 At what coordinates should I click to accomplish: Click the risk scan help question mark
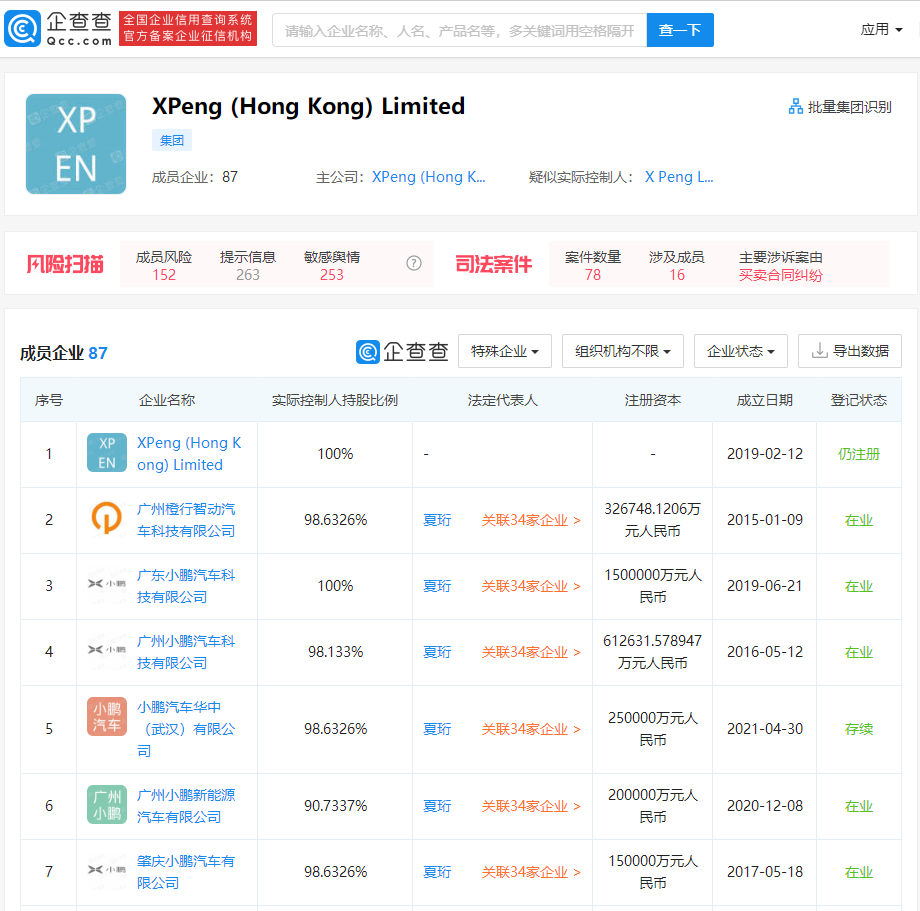click(414, 263)
